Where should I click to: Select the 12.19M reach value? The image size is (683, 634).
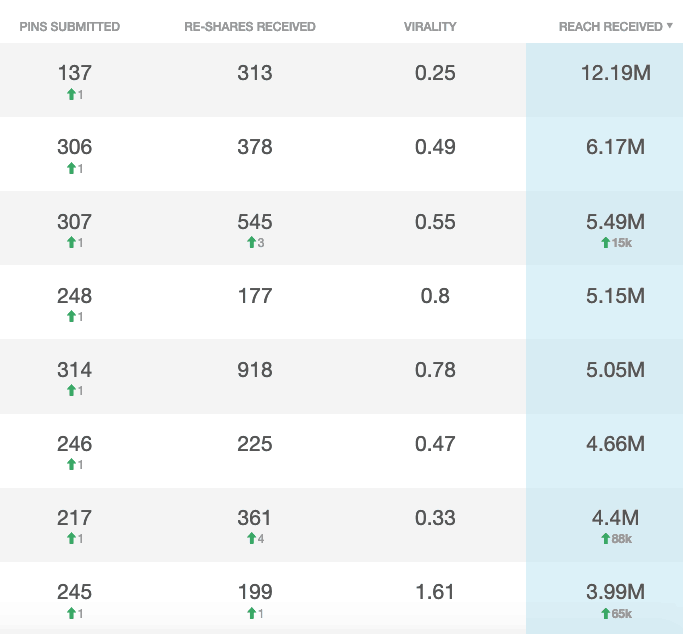click(615, 73)
